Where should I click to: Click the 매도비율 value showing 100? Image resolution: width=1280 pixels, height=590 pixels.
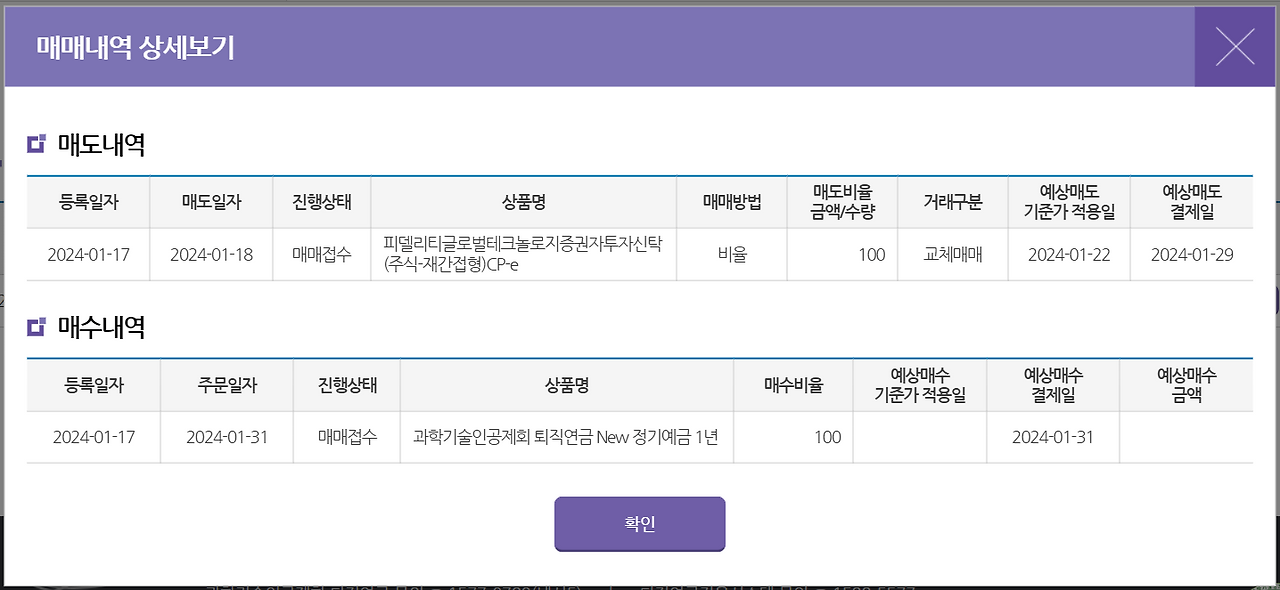point(842,254)
